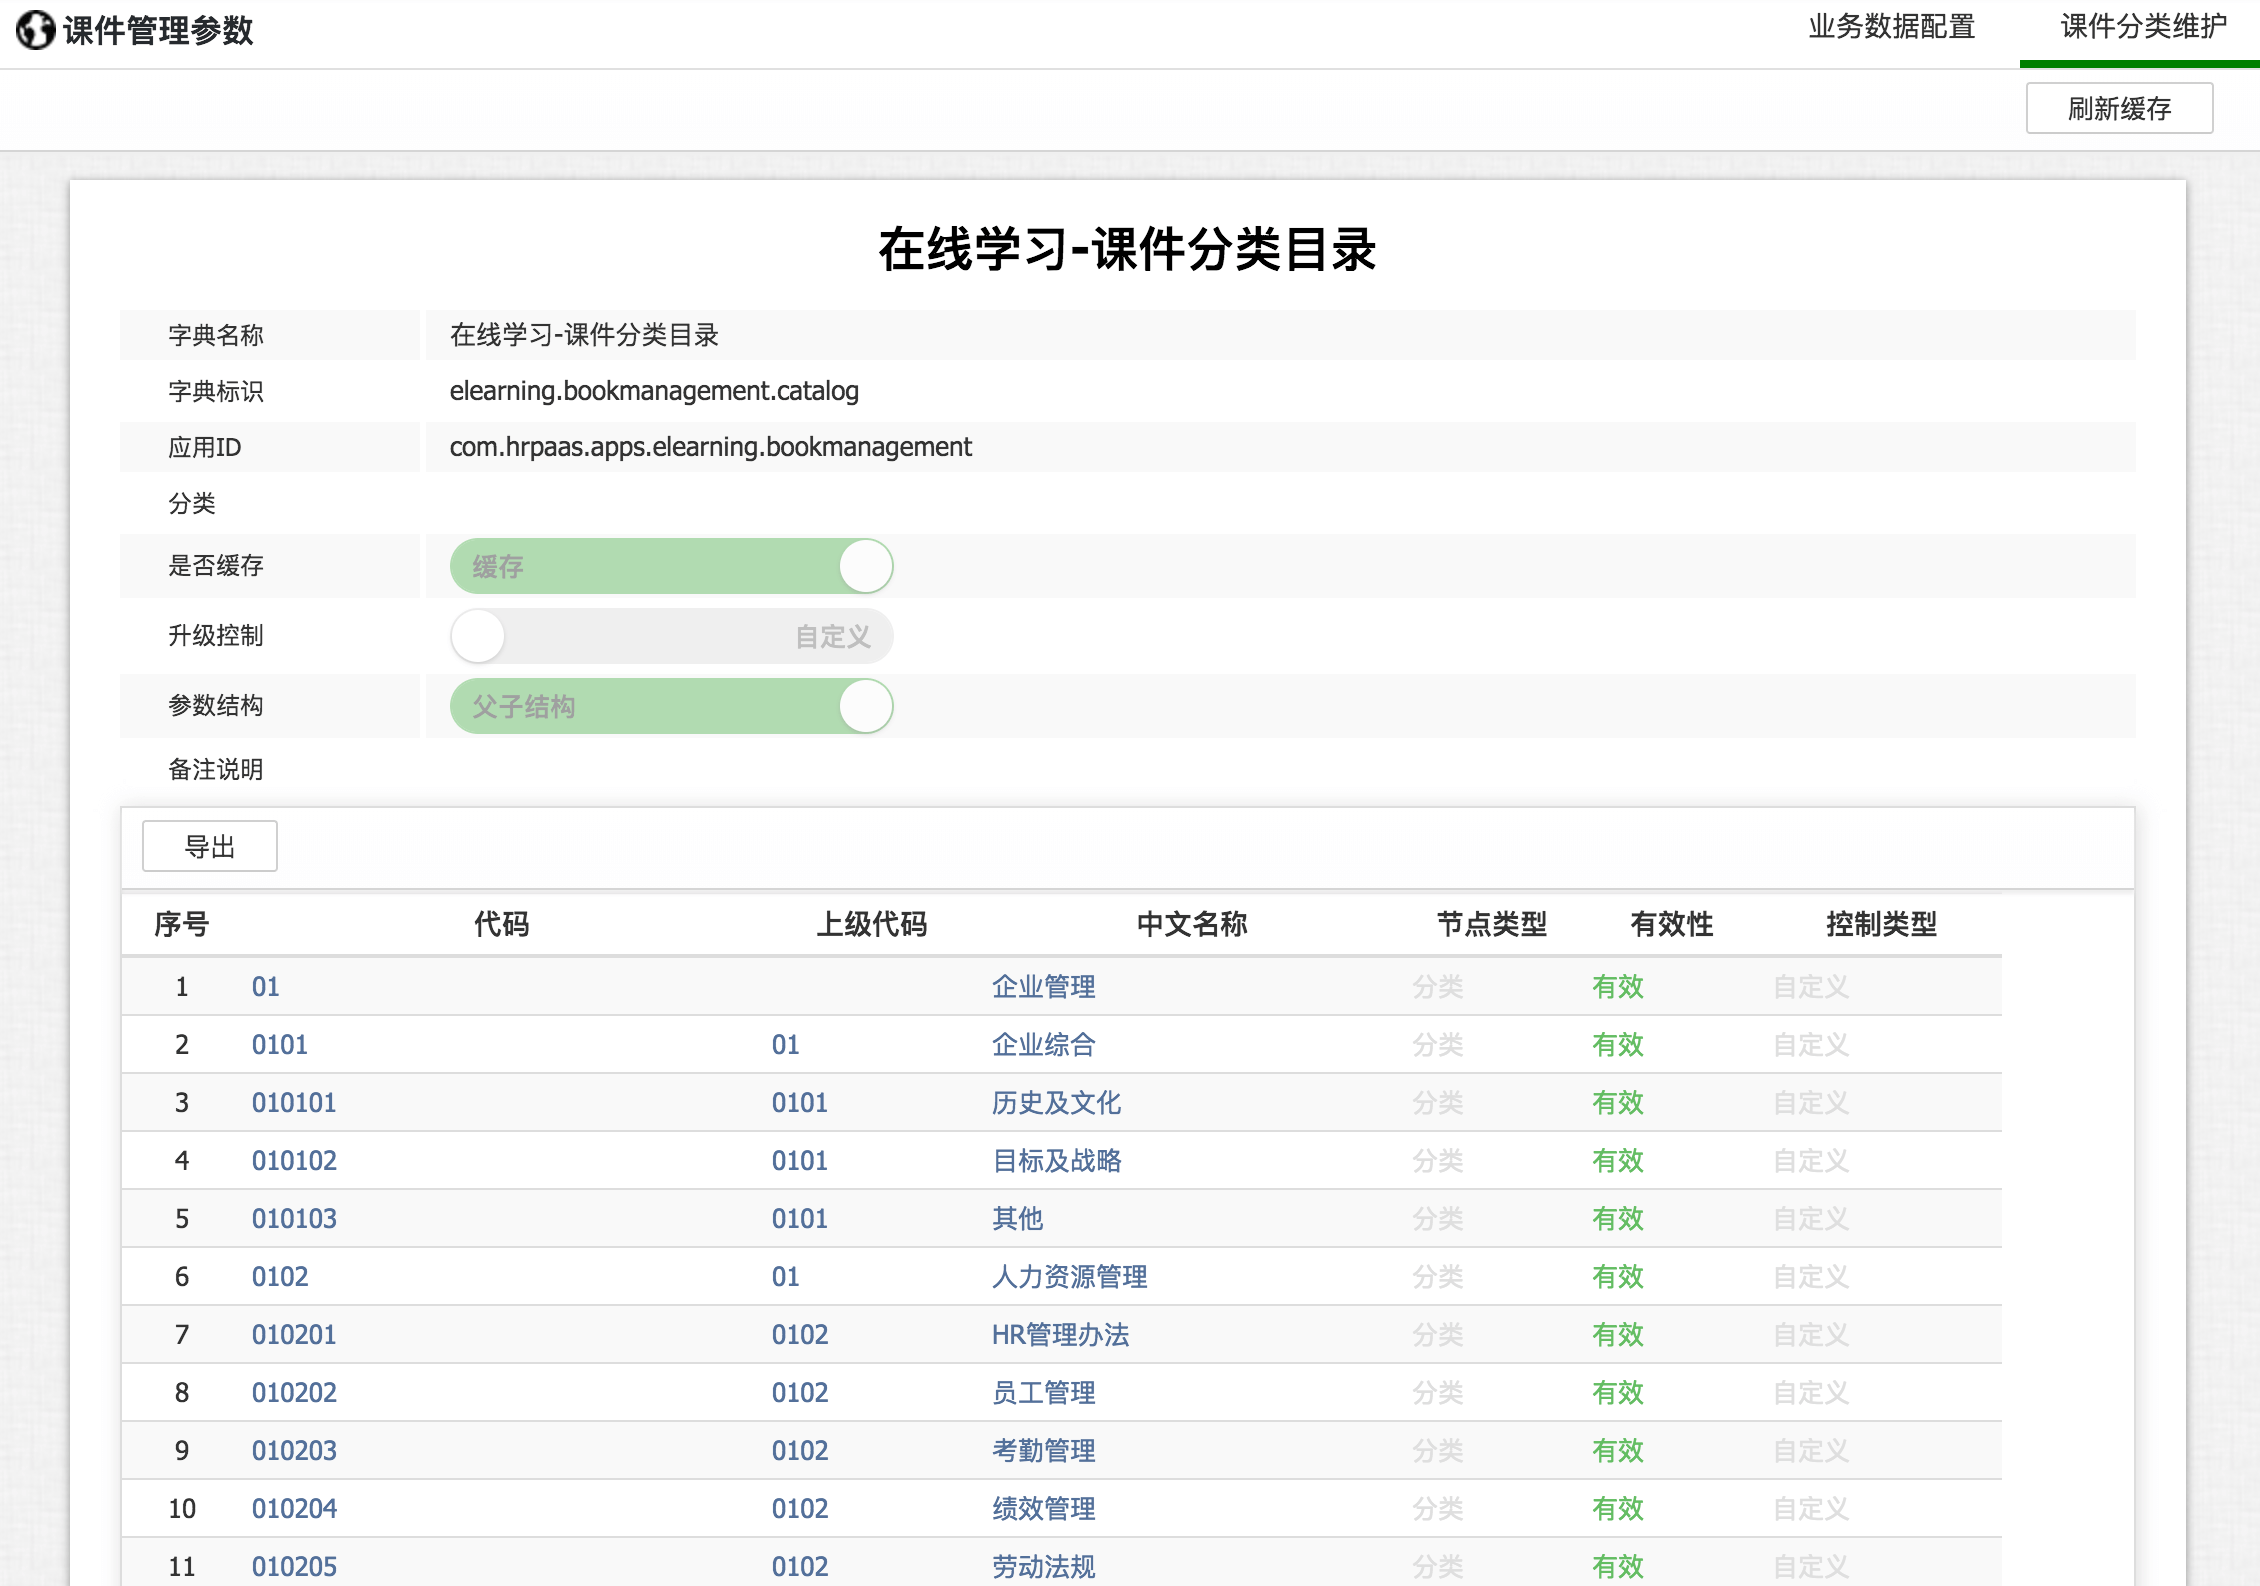This screenshot has height=1586, width=2260.
Task: Click the globe icon beside 课件管理参数
Action: (x=36, y=30)
